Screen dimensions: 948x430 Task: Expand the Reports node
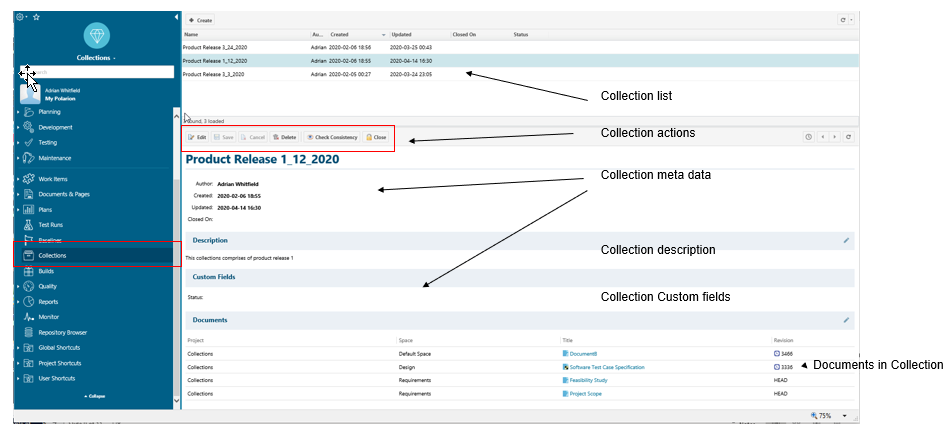pyautogui.click(x=18, y=302)
